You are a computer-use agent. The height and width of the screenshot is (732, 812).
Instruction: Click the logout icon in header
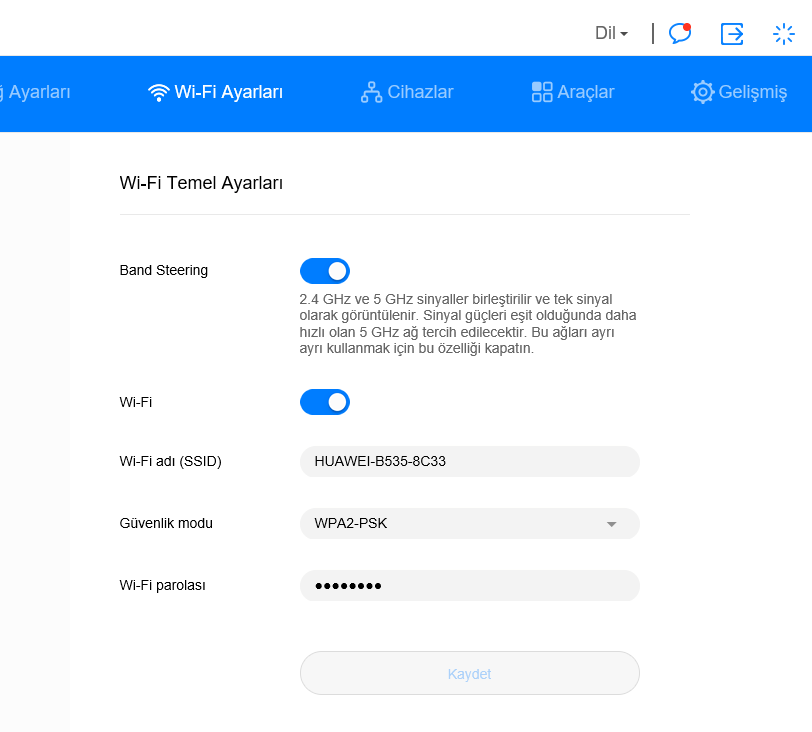pos(732,33)
